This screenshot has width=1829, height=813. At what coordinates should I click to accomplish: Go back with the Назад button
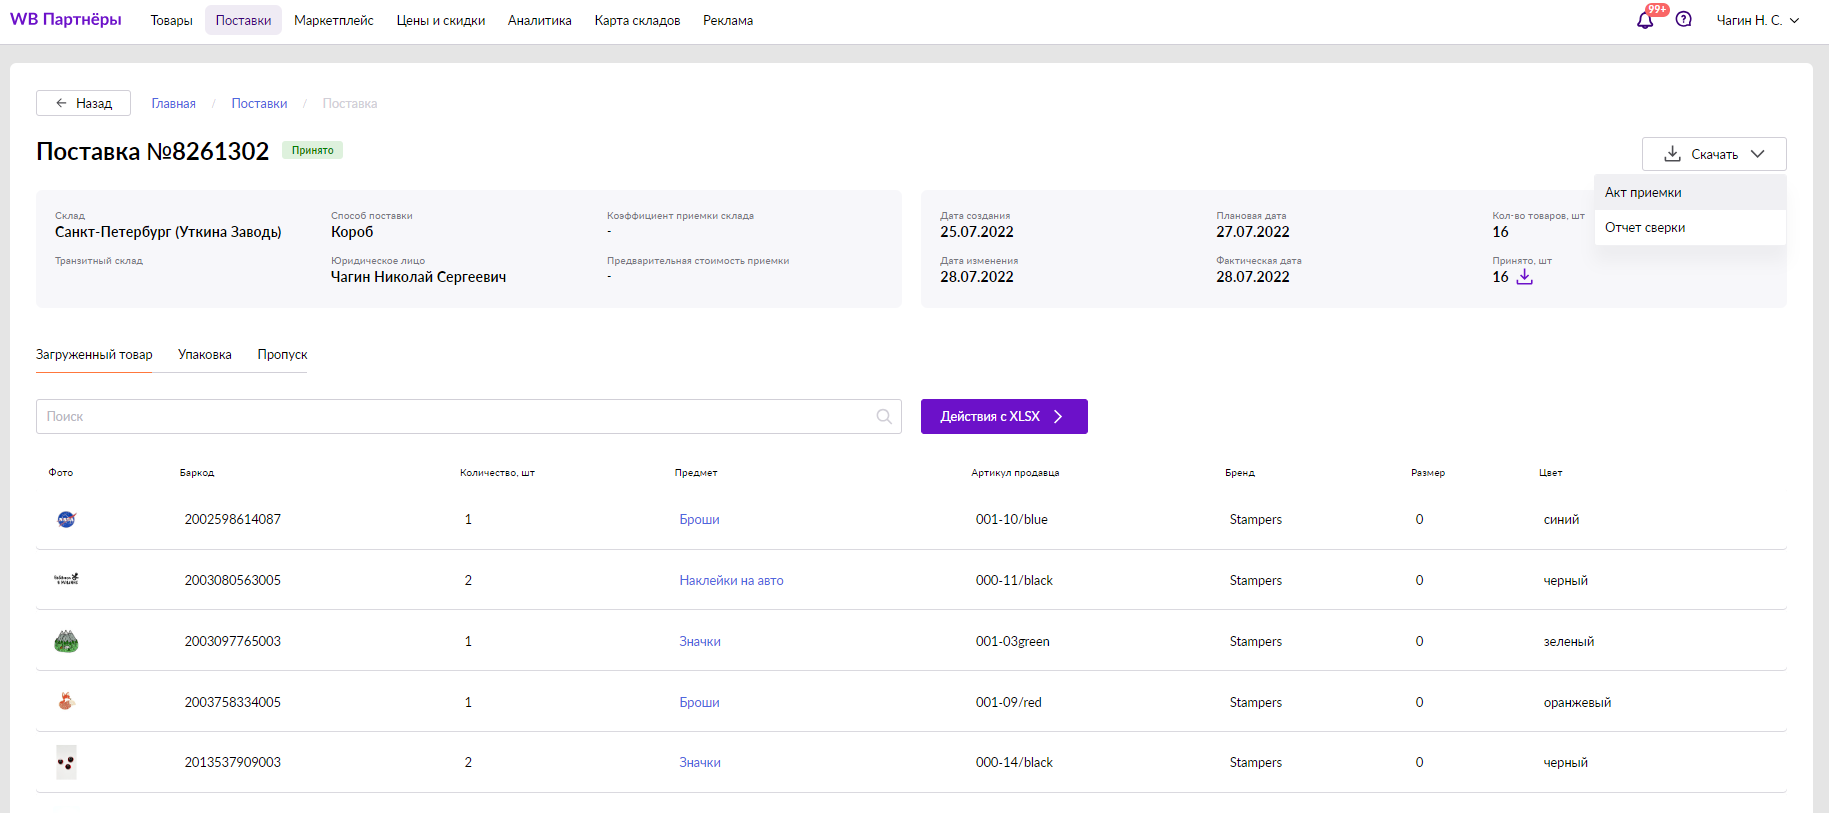click(84, 103)
